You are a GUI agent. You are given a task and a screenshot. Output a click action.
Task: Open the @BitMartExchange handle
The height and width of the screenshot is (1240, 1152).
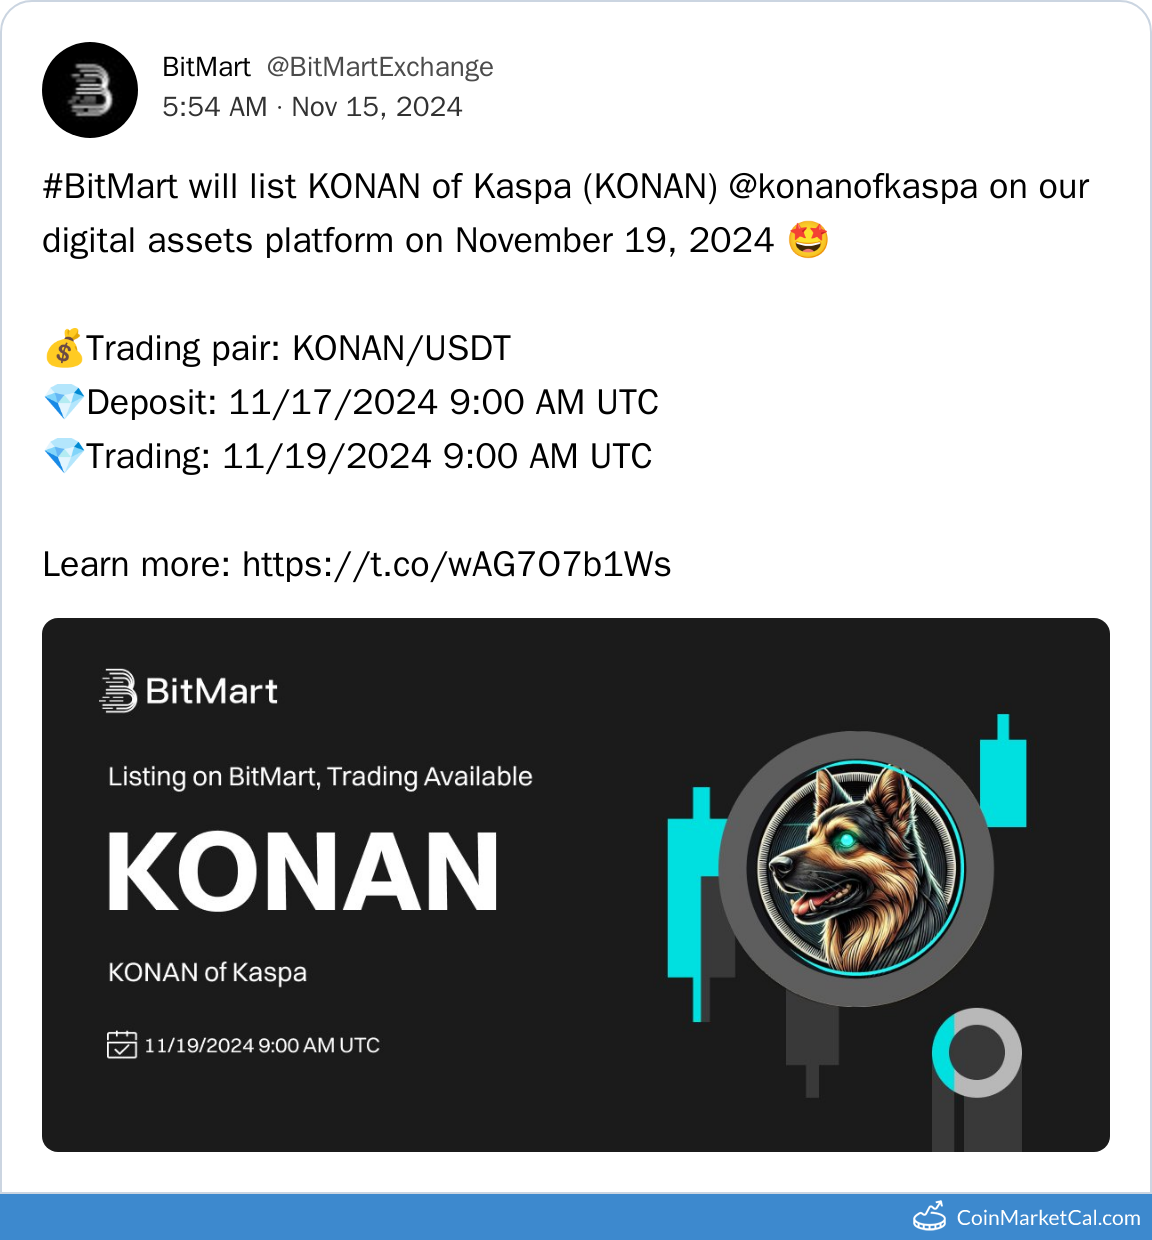380,67
